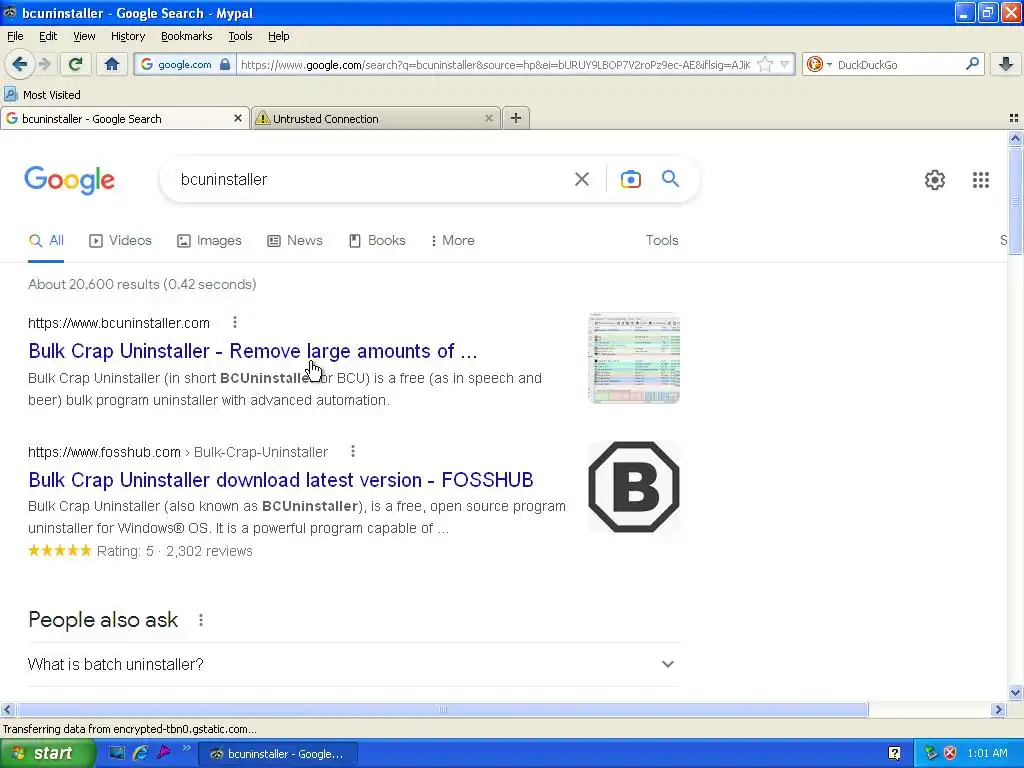Open the View menu
Viewport: 1024px width, 768px height.
[x=84, y=36]
